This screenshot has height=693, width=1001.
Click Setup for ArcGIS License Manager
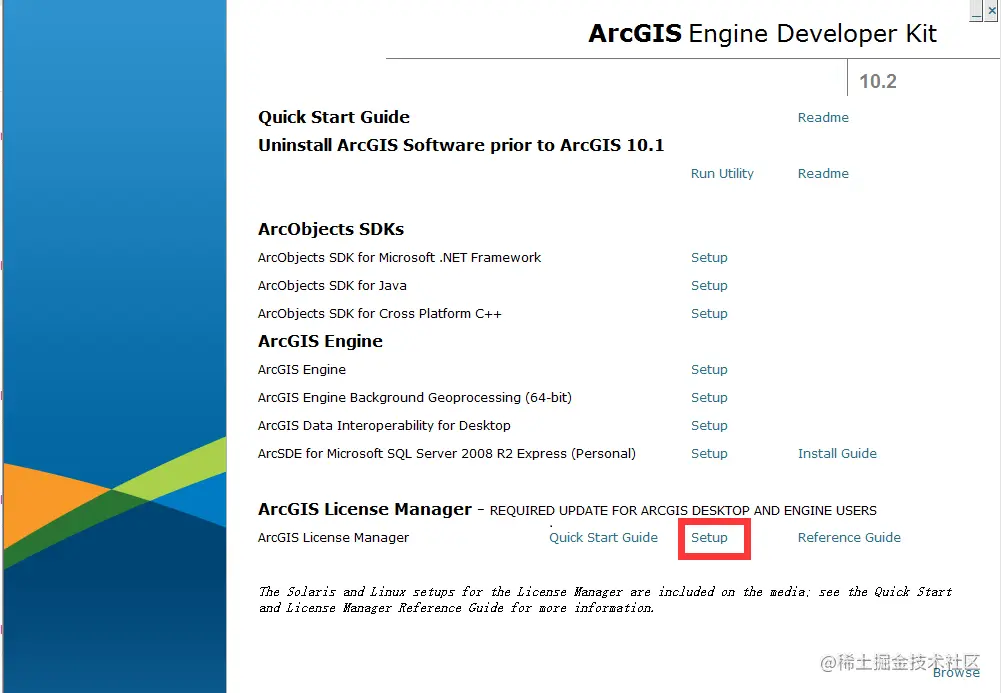click(x=709, y=538)
